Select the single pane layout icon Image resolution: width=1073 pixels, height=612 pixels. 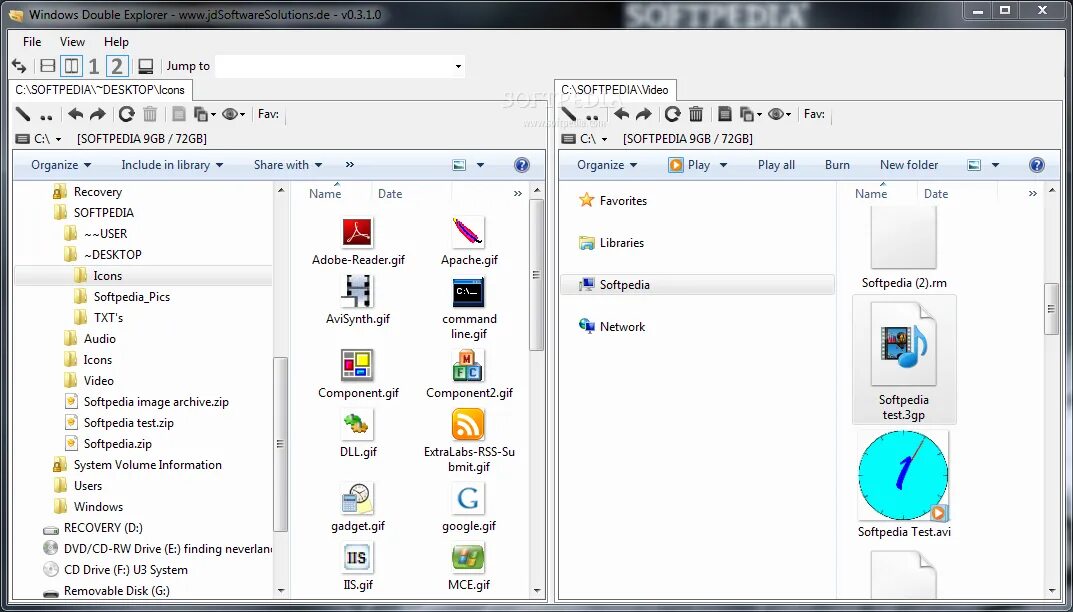click(x=146, y=66)
